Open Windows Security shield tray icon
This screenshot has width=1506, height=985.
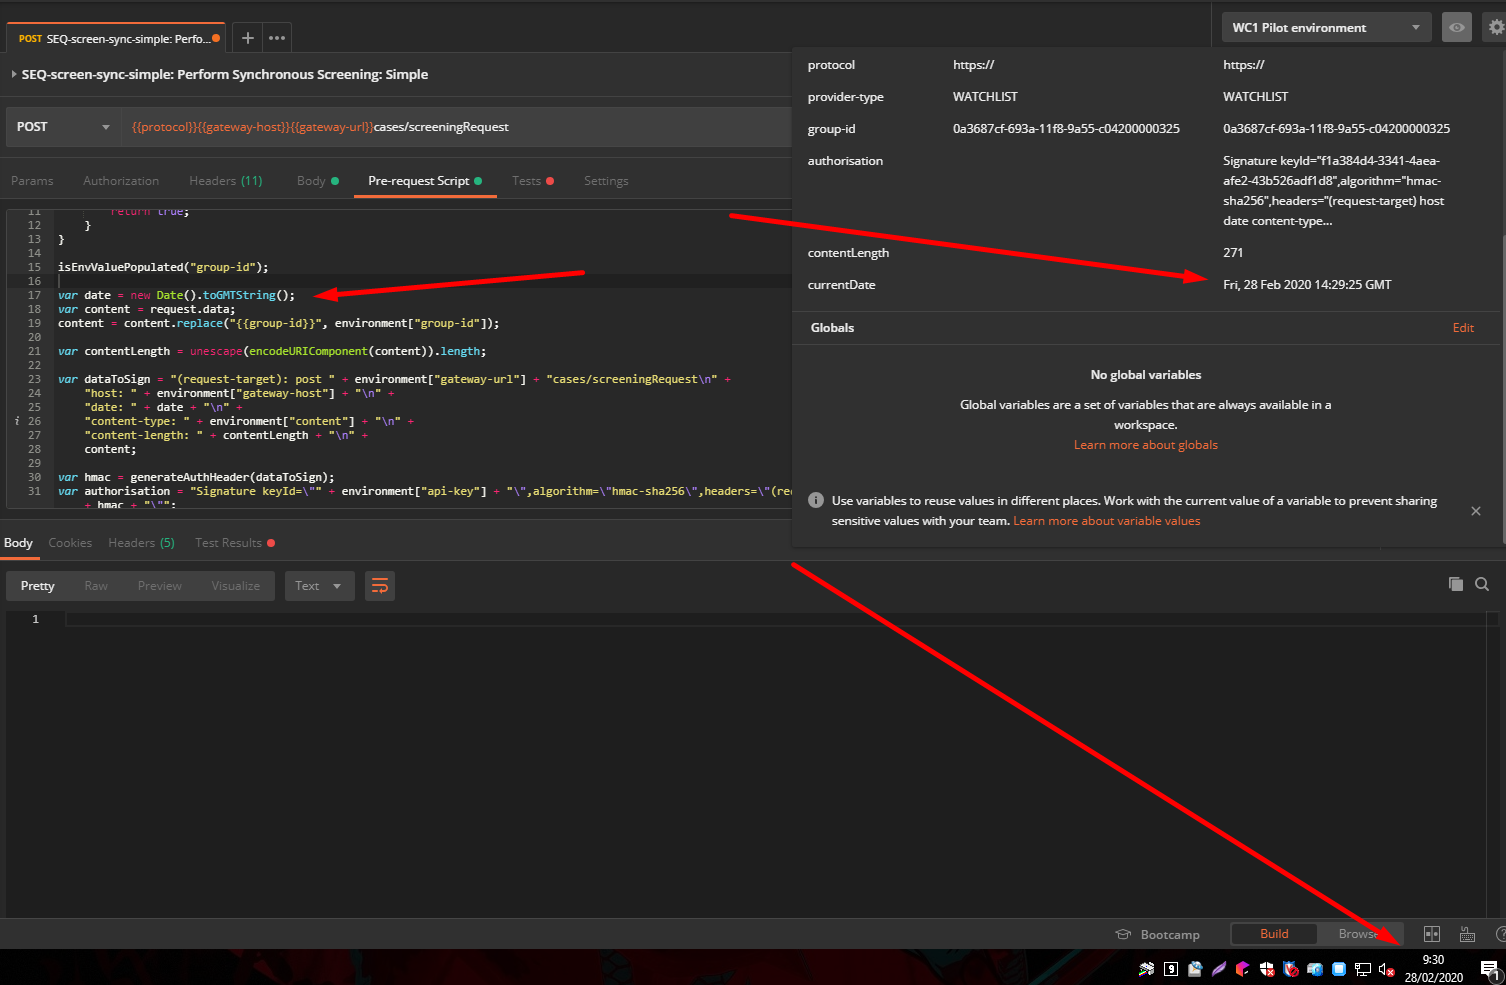[1267, 969]
